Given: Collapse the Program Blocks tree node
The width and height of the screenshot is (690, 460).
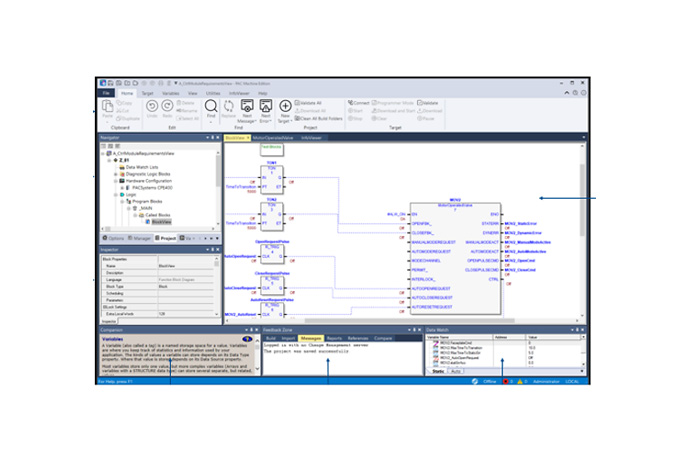Looking at the screenshot, I should (125, 200).
